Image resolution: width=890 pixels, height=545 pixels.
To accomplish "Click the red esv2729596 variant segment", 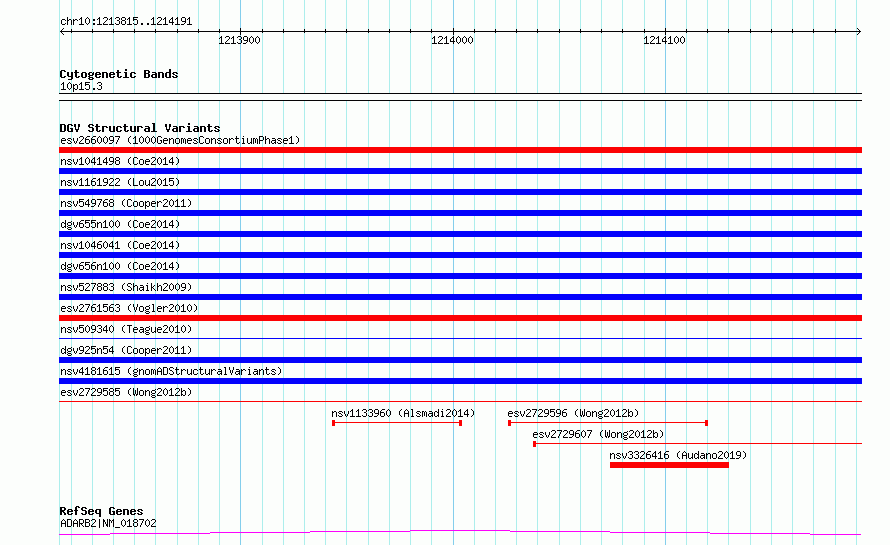I will pos(608,423).
